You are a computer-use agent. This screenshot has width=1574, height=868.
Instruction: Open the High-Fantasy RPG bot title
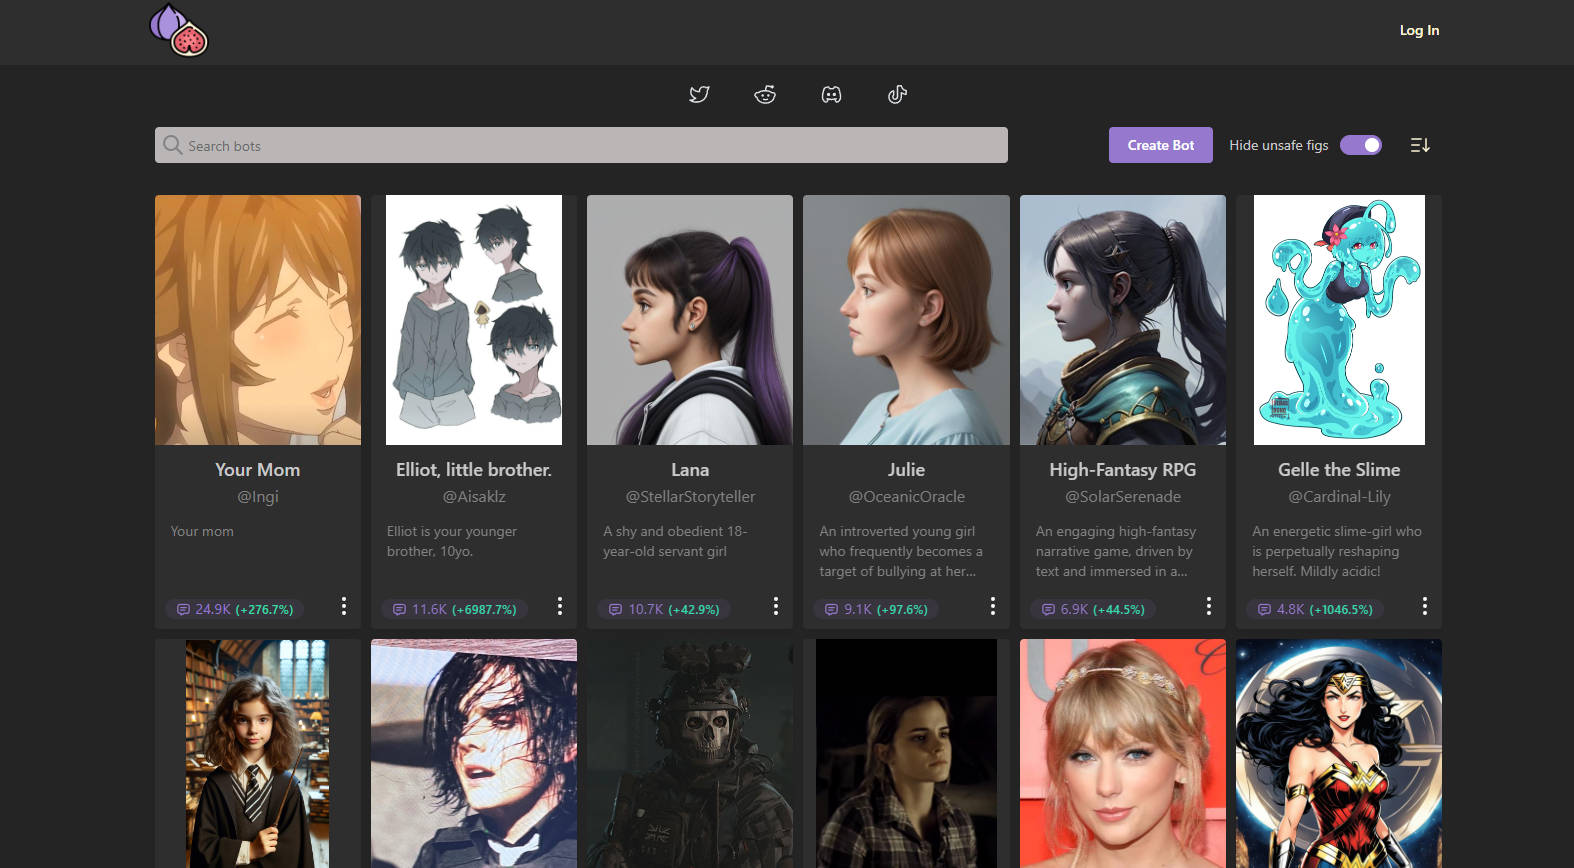click(1122, 470)
